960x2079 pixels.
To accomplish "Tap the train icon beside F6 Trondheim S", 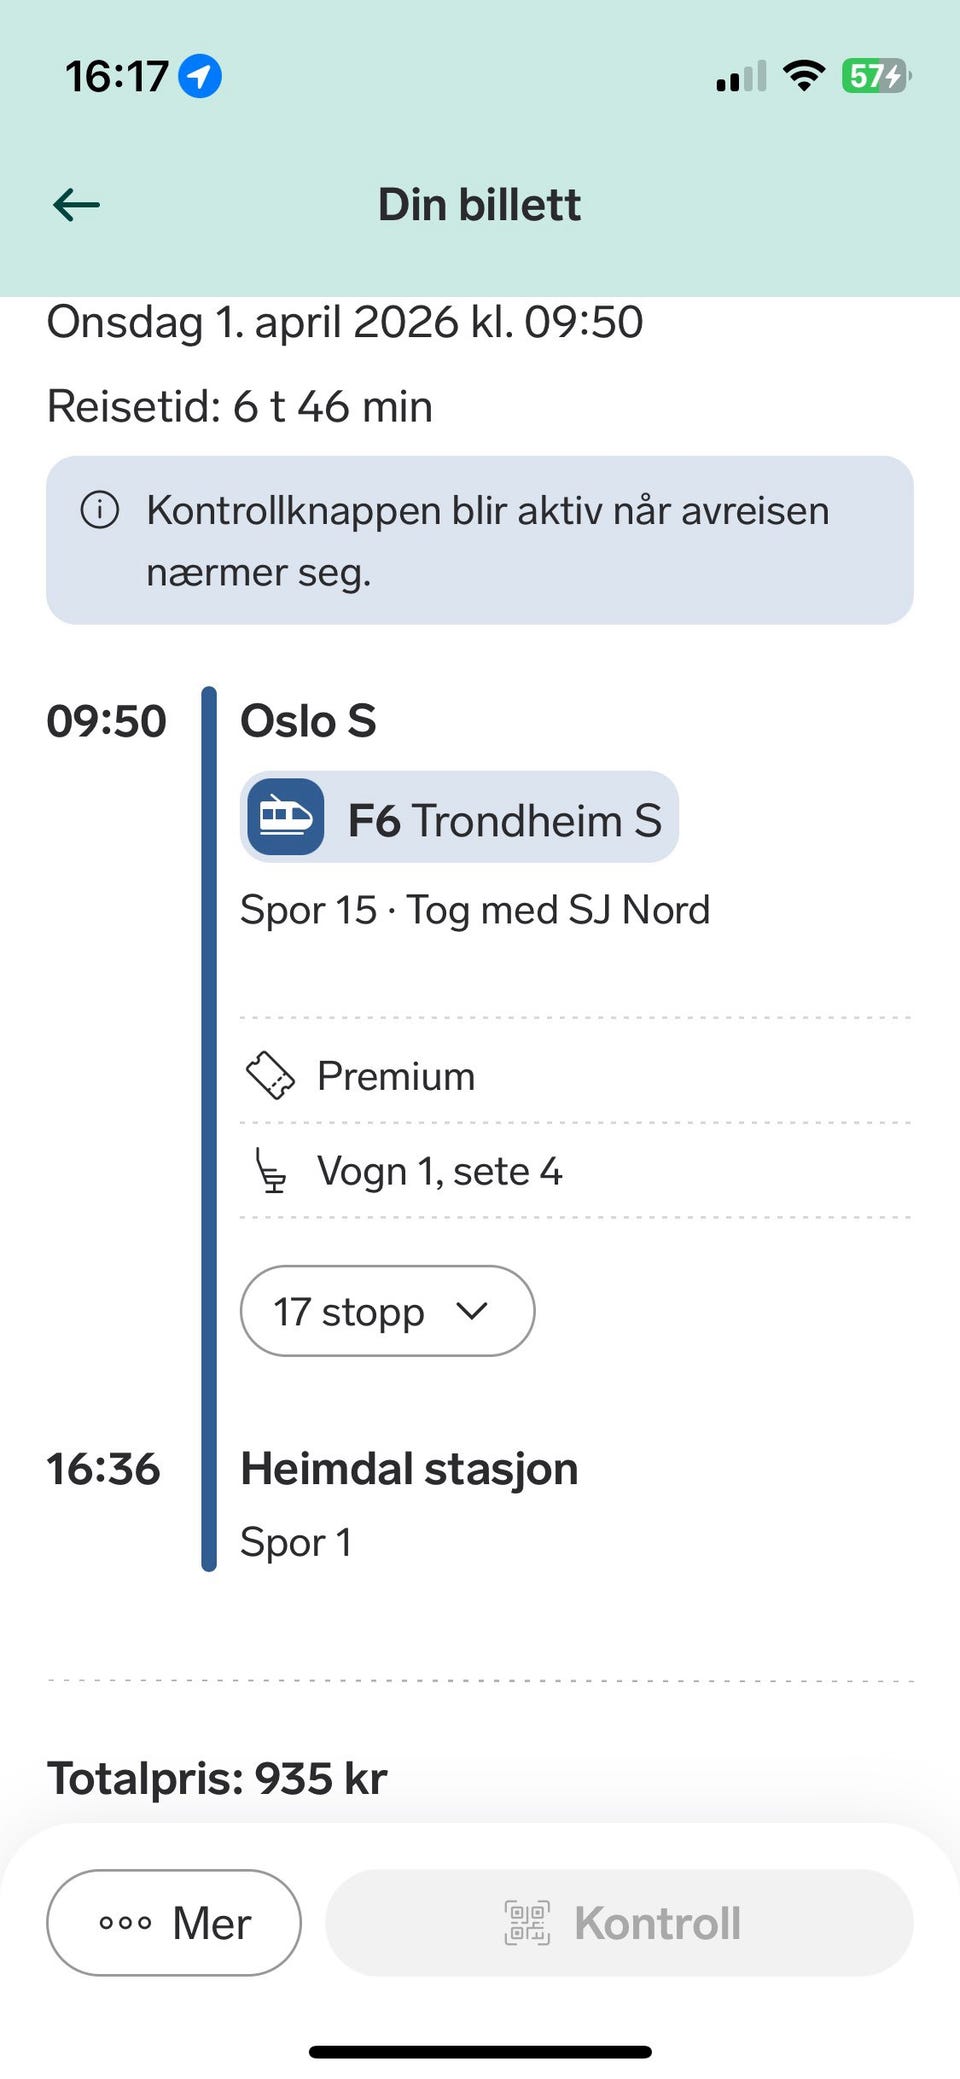I will click(x=286, y=818).
